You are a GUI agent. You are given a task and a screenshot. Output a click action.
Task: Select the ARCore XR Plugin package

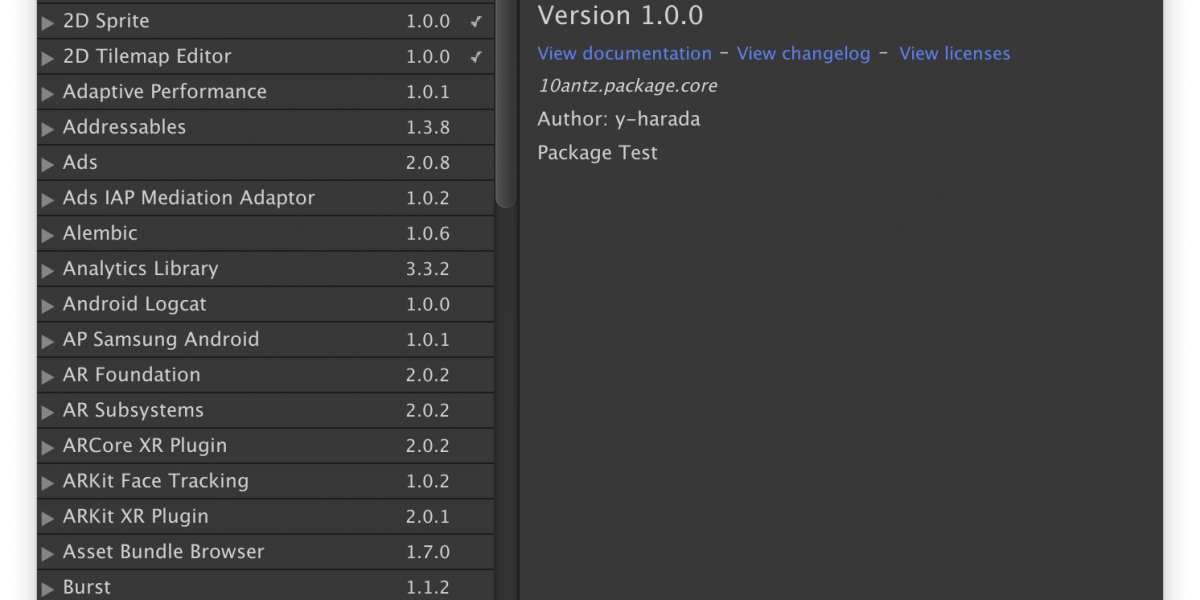click(x=144, y=445)
